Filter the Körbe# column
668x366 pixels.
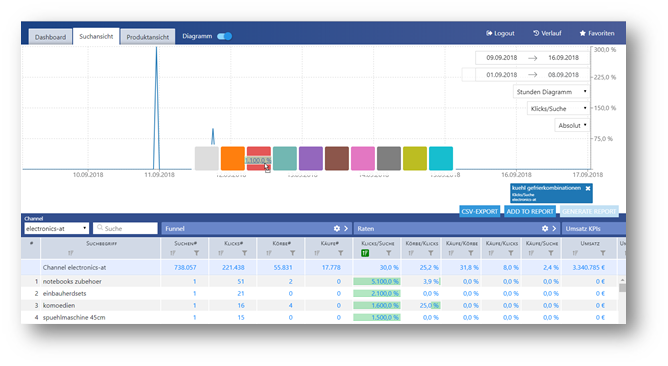(293, 253)
